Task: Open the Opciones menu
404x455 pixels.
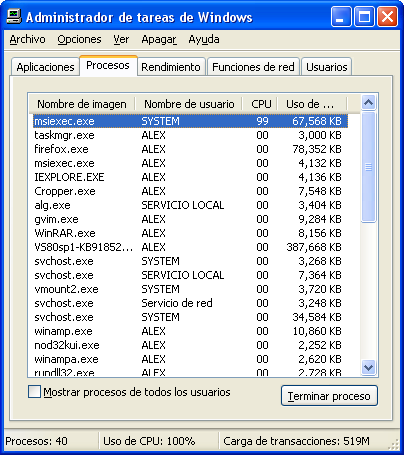Action: [x=79, y=39]
